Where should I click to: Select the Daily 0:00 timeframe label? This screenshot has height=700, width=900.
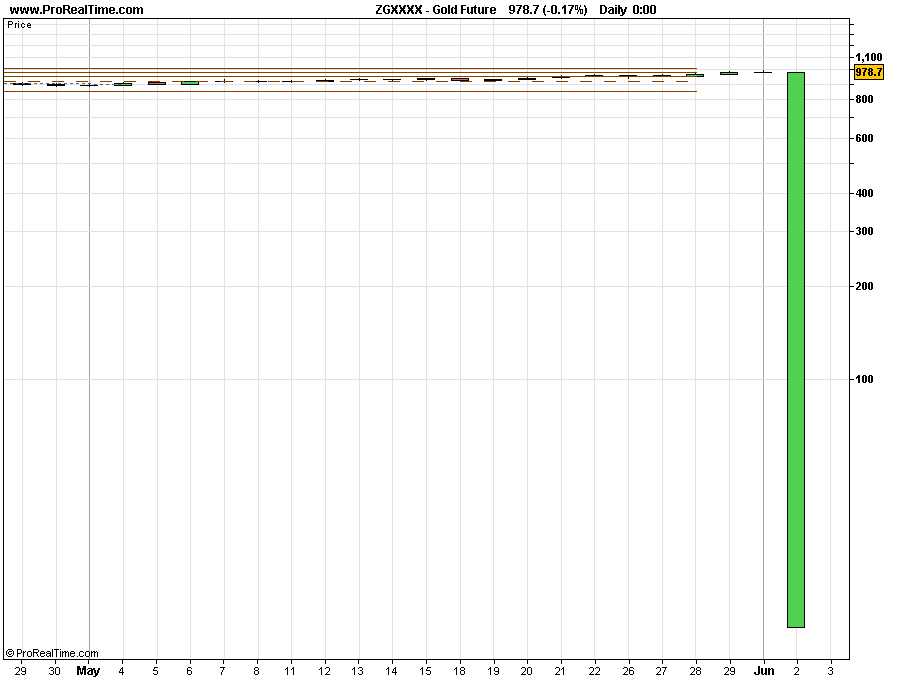click(627, 10)
